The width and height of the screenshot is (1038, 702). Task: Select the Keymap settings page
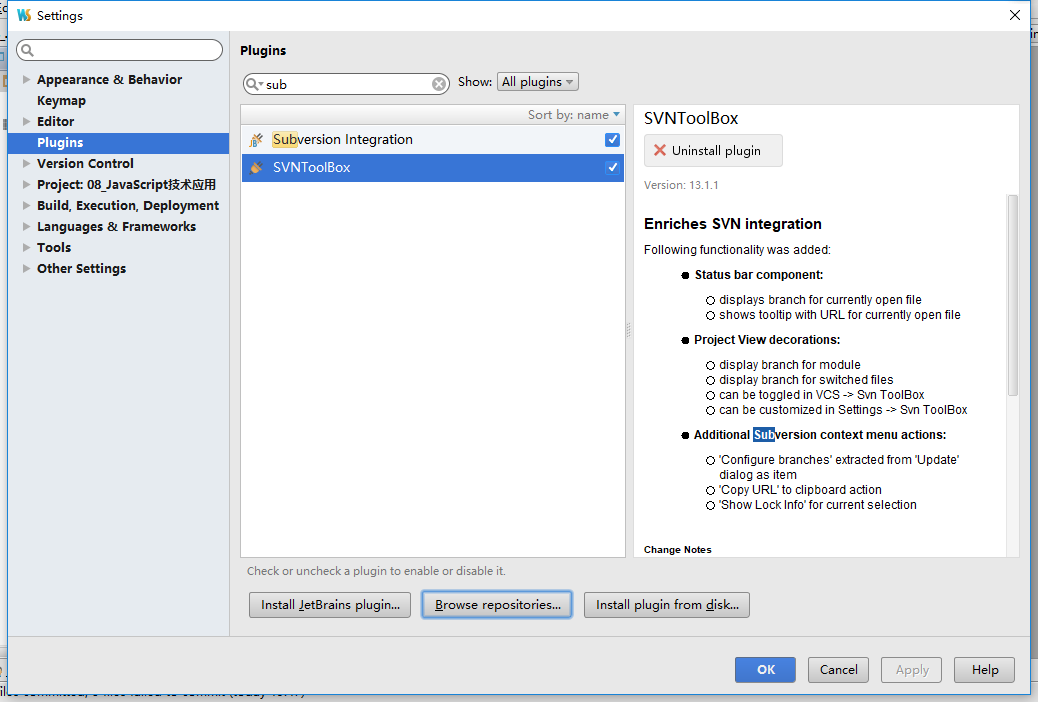point(61,100)
